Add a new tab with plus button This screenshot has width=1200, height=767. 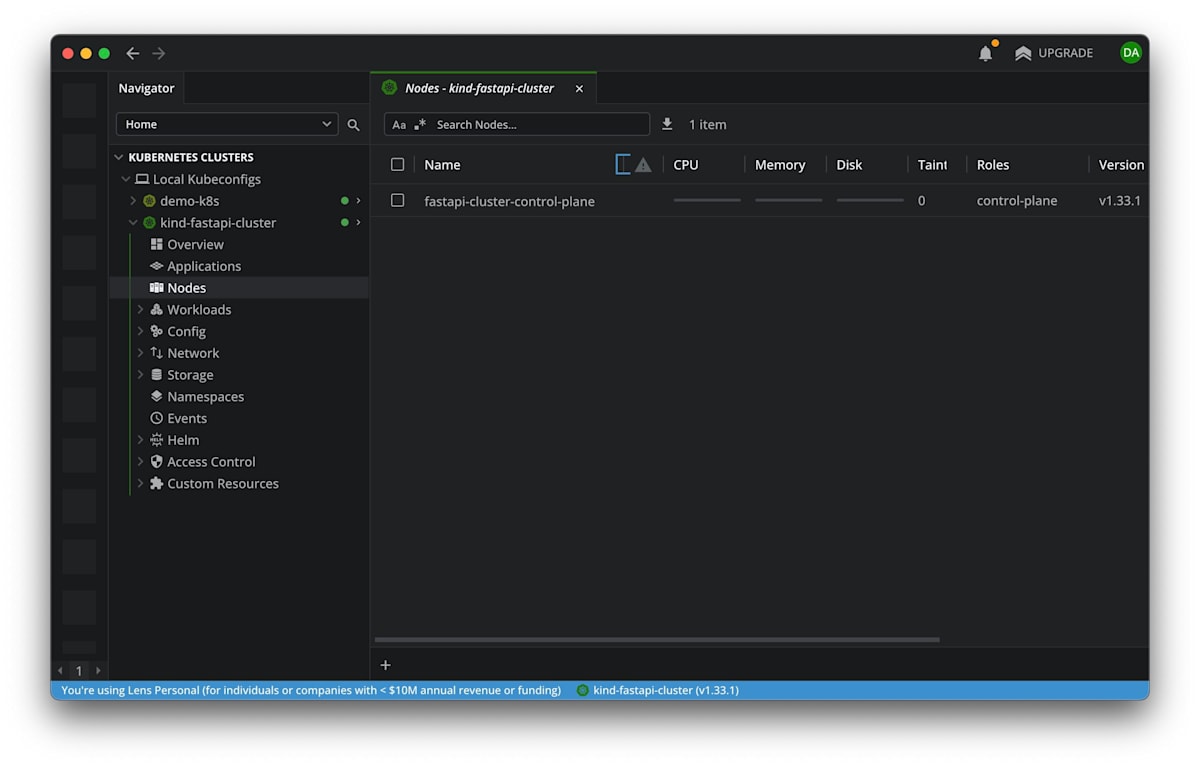coord(386,665)
